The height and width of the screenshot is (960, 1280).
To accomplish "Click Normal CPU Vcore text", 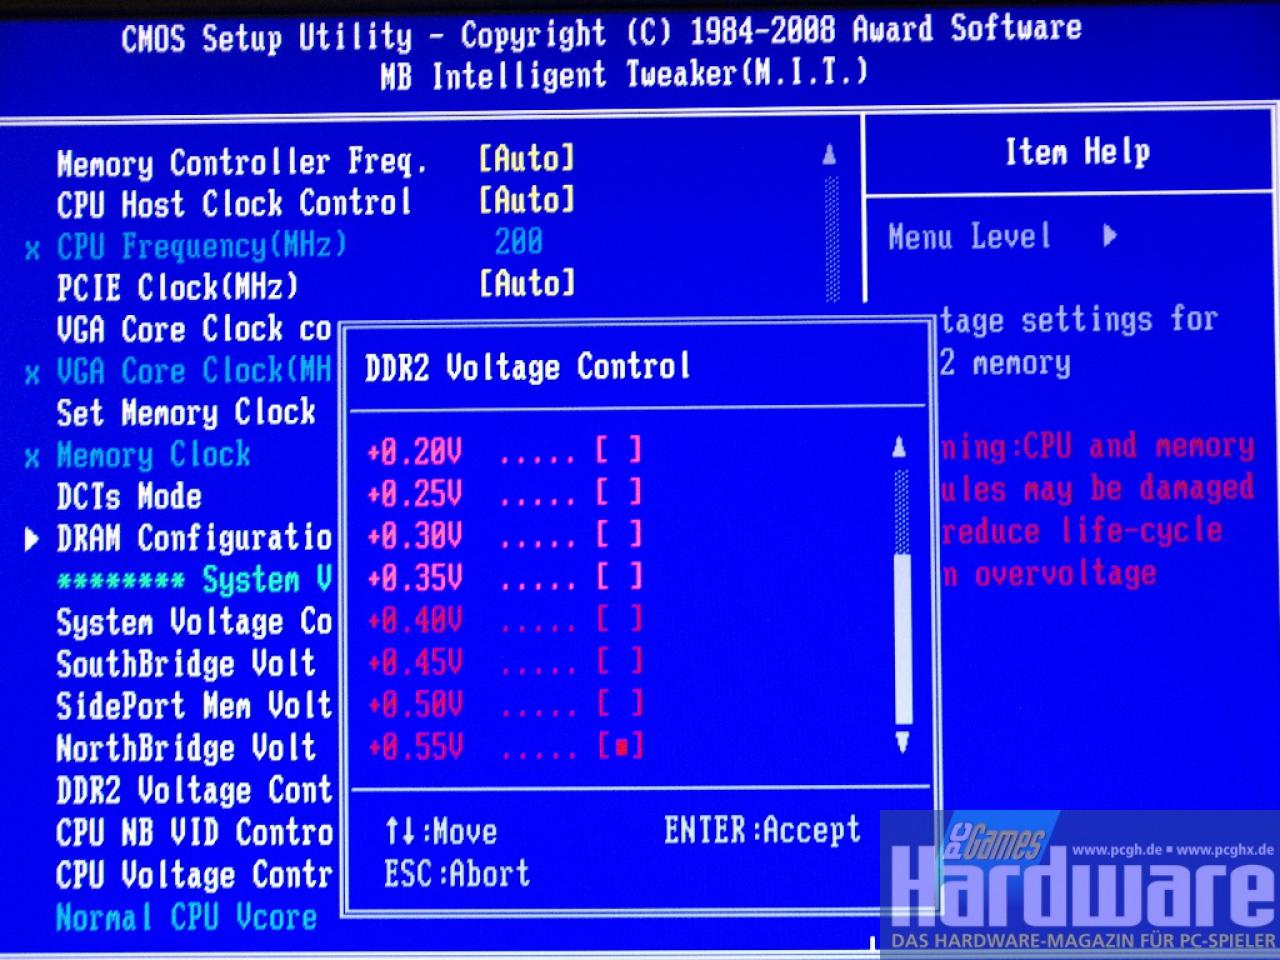I will click(x=186, y=917).
